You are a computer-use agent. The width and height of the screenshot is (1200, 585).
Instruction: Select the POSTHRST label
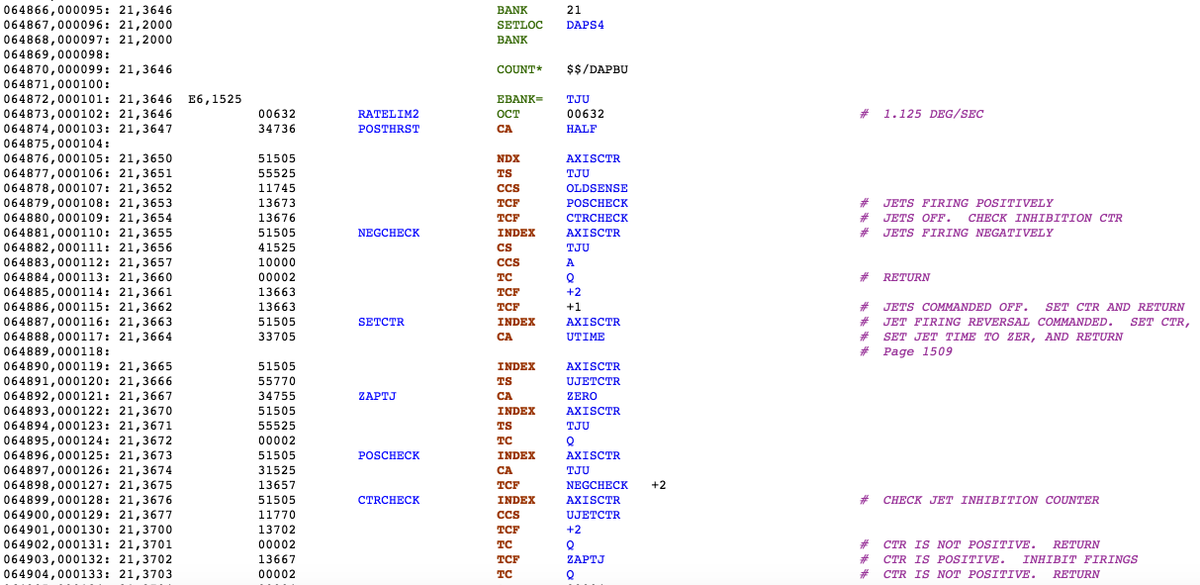[x=388, y=129]
